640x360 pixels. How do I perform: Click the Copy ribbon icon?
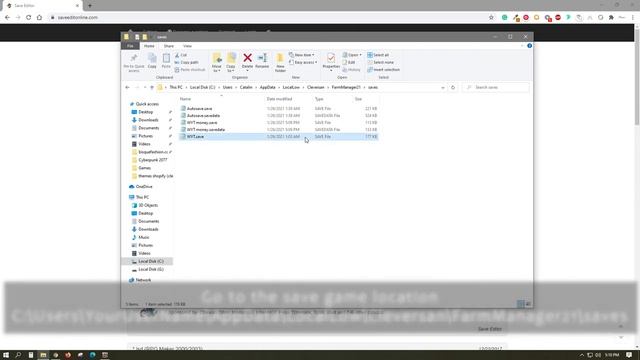pos(152,60)
